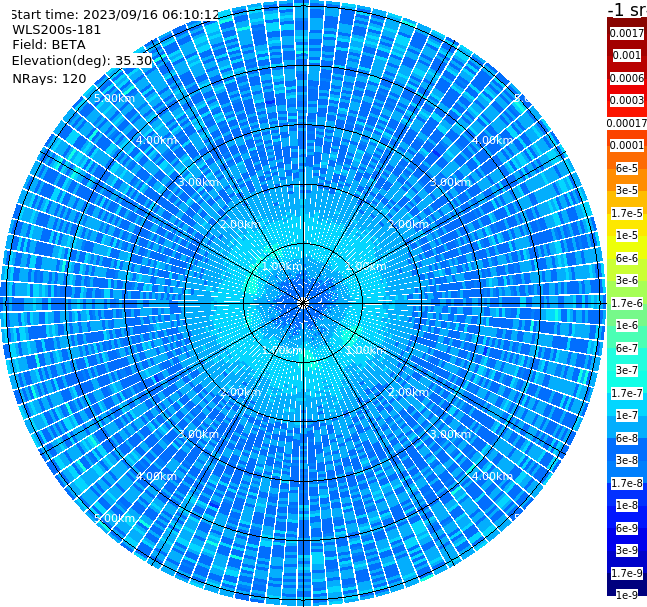The image size is (647, 607).
Task: Click the 3e-5 scale value
Action: tap(627, 190)
